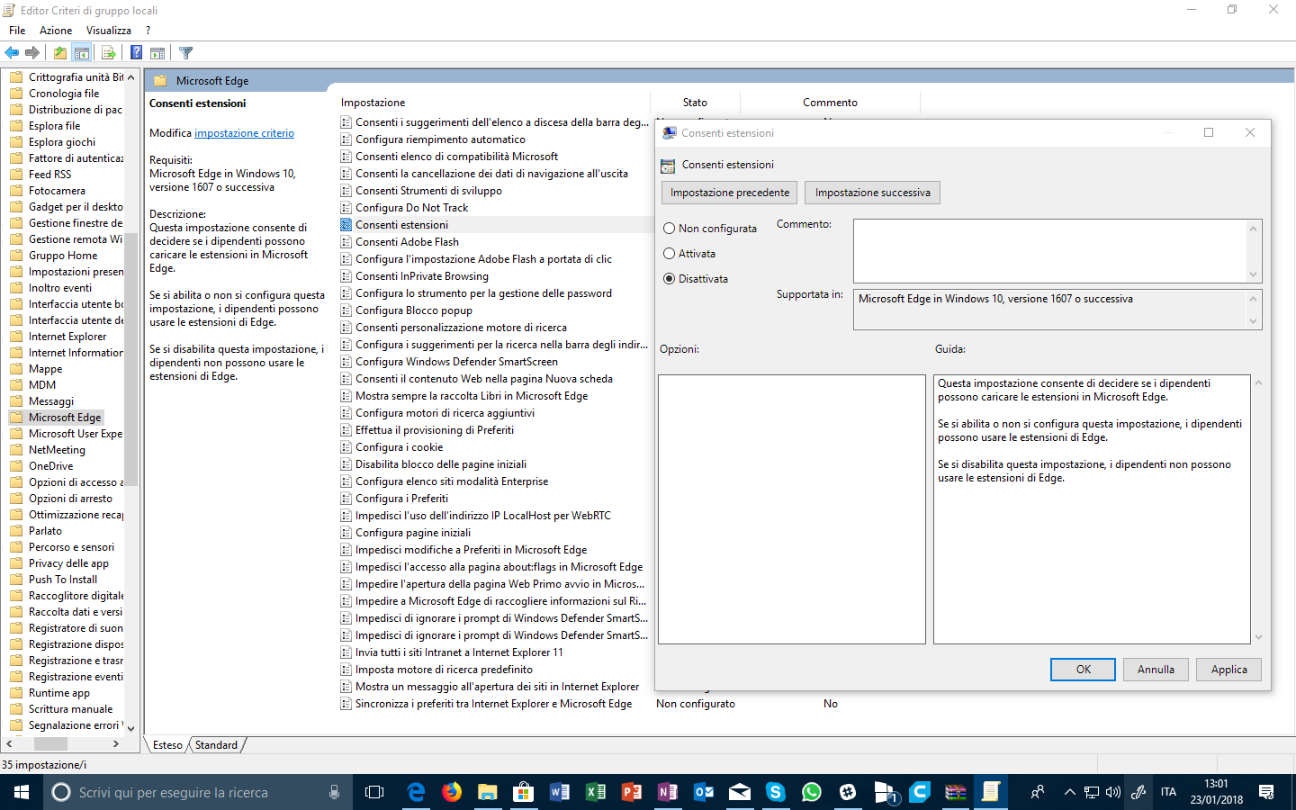
Task: Click the export list toolbar icon
Action: (108, 53)
